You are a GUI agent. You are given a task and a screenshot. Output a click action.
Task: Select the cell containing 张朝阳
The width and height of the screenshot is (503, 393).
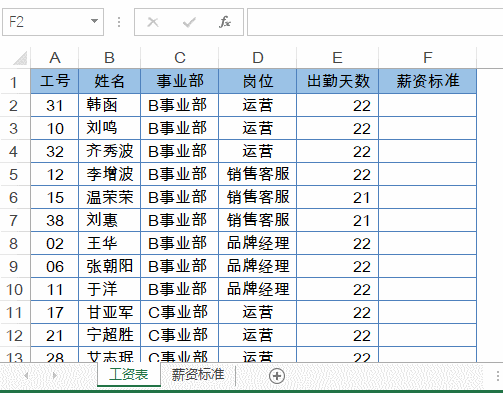(x=110, y=266)
